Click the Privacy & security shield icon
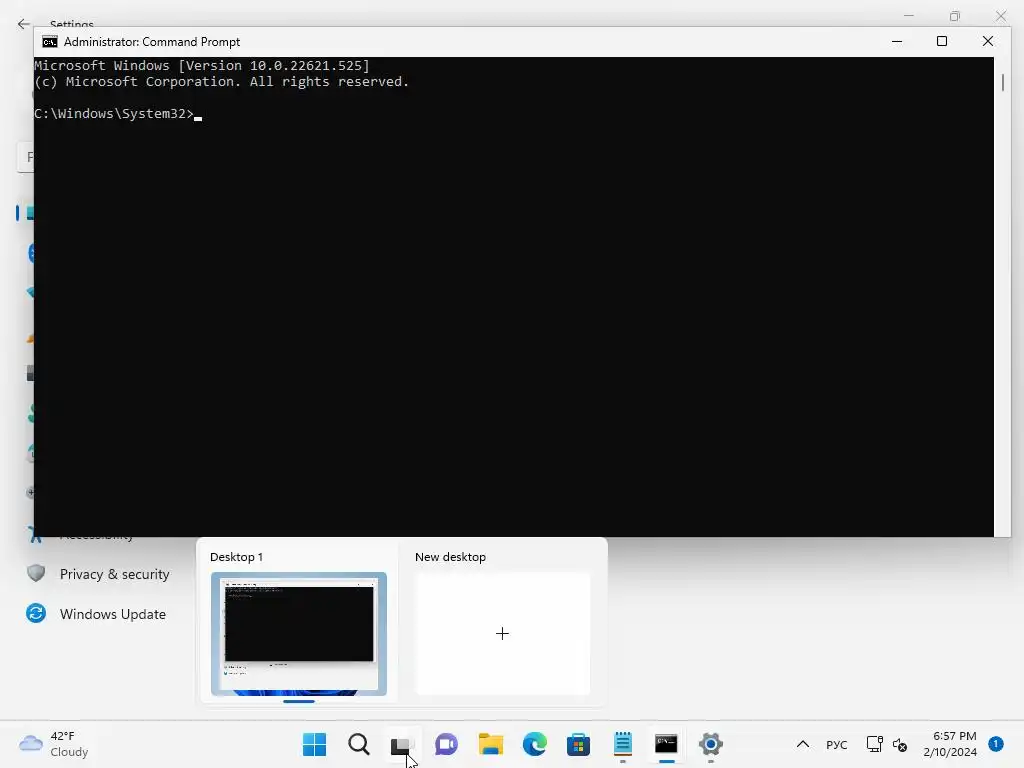The width and height of the screenshot is (1024, 768). (x=36, y=573)
